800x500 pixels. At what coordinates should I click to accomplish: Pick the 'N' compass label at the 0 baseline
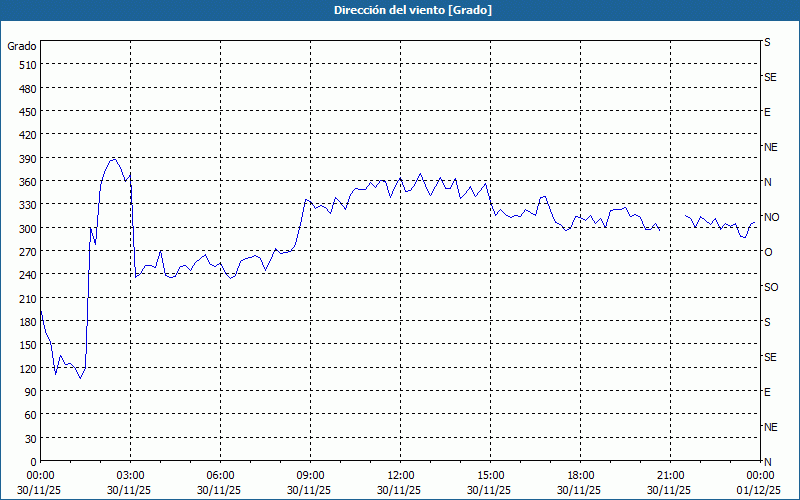(767, 462)
